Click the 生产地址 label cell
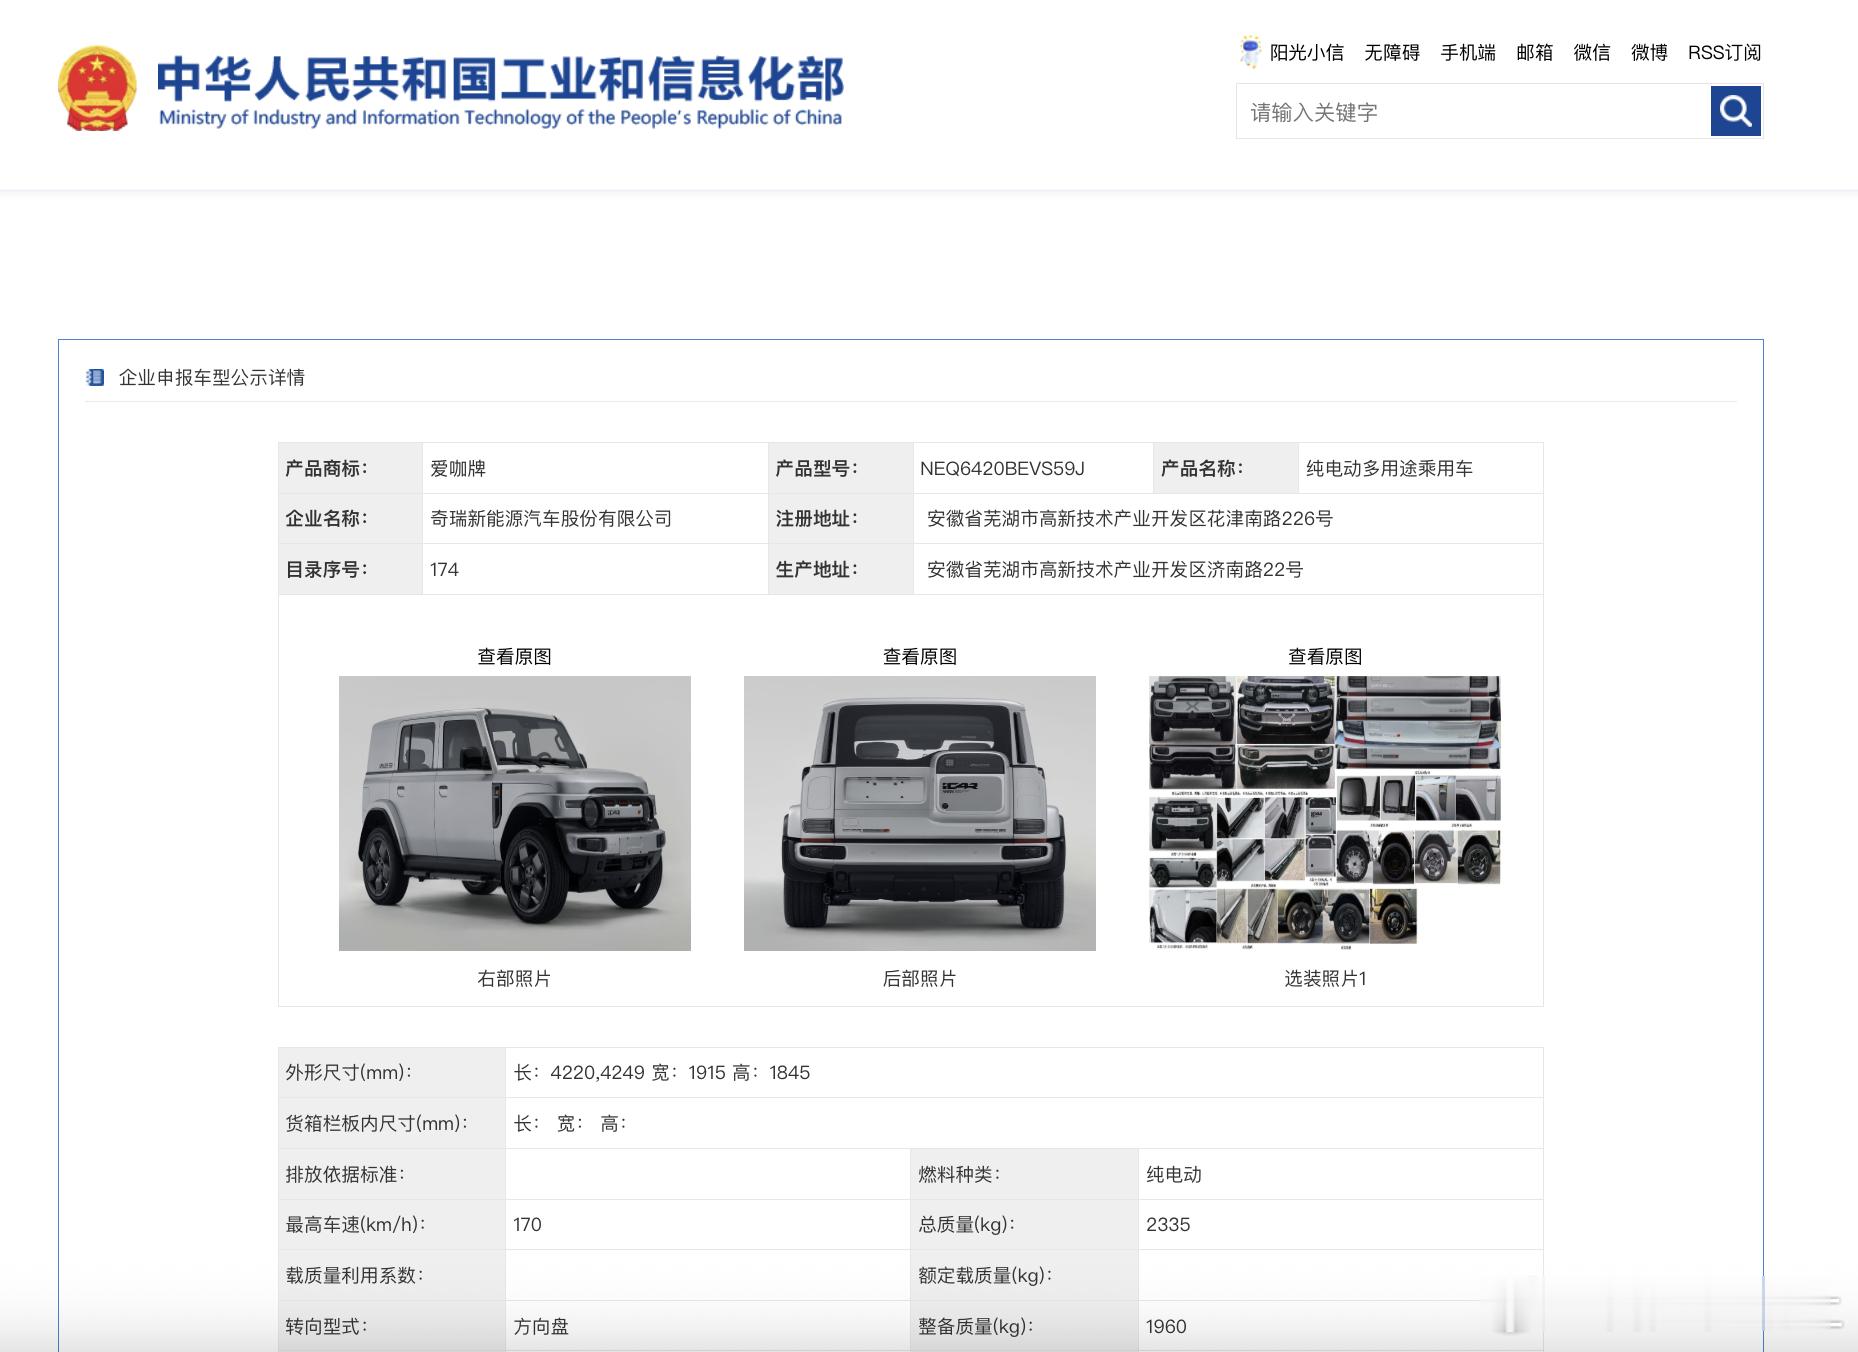 (x=840, y=569)
